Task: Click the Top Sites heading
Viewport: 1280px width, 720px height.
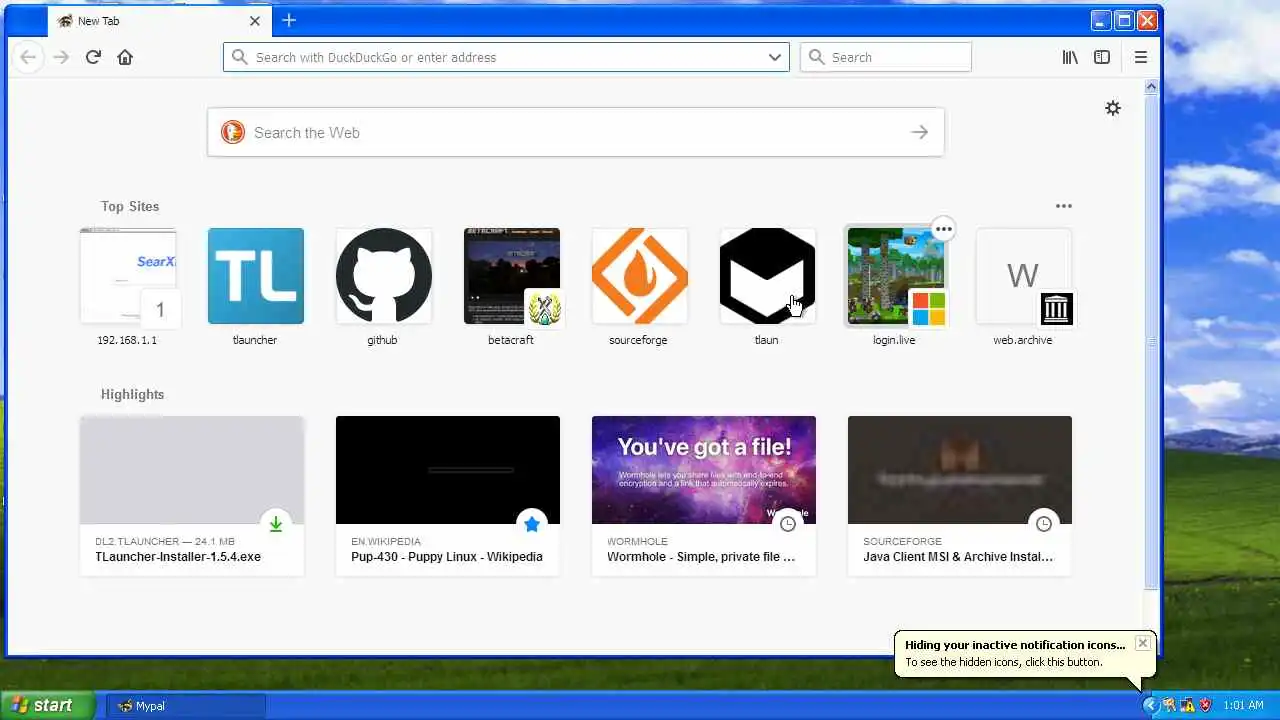Action: 130,206
